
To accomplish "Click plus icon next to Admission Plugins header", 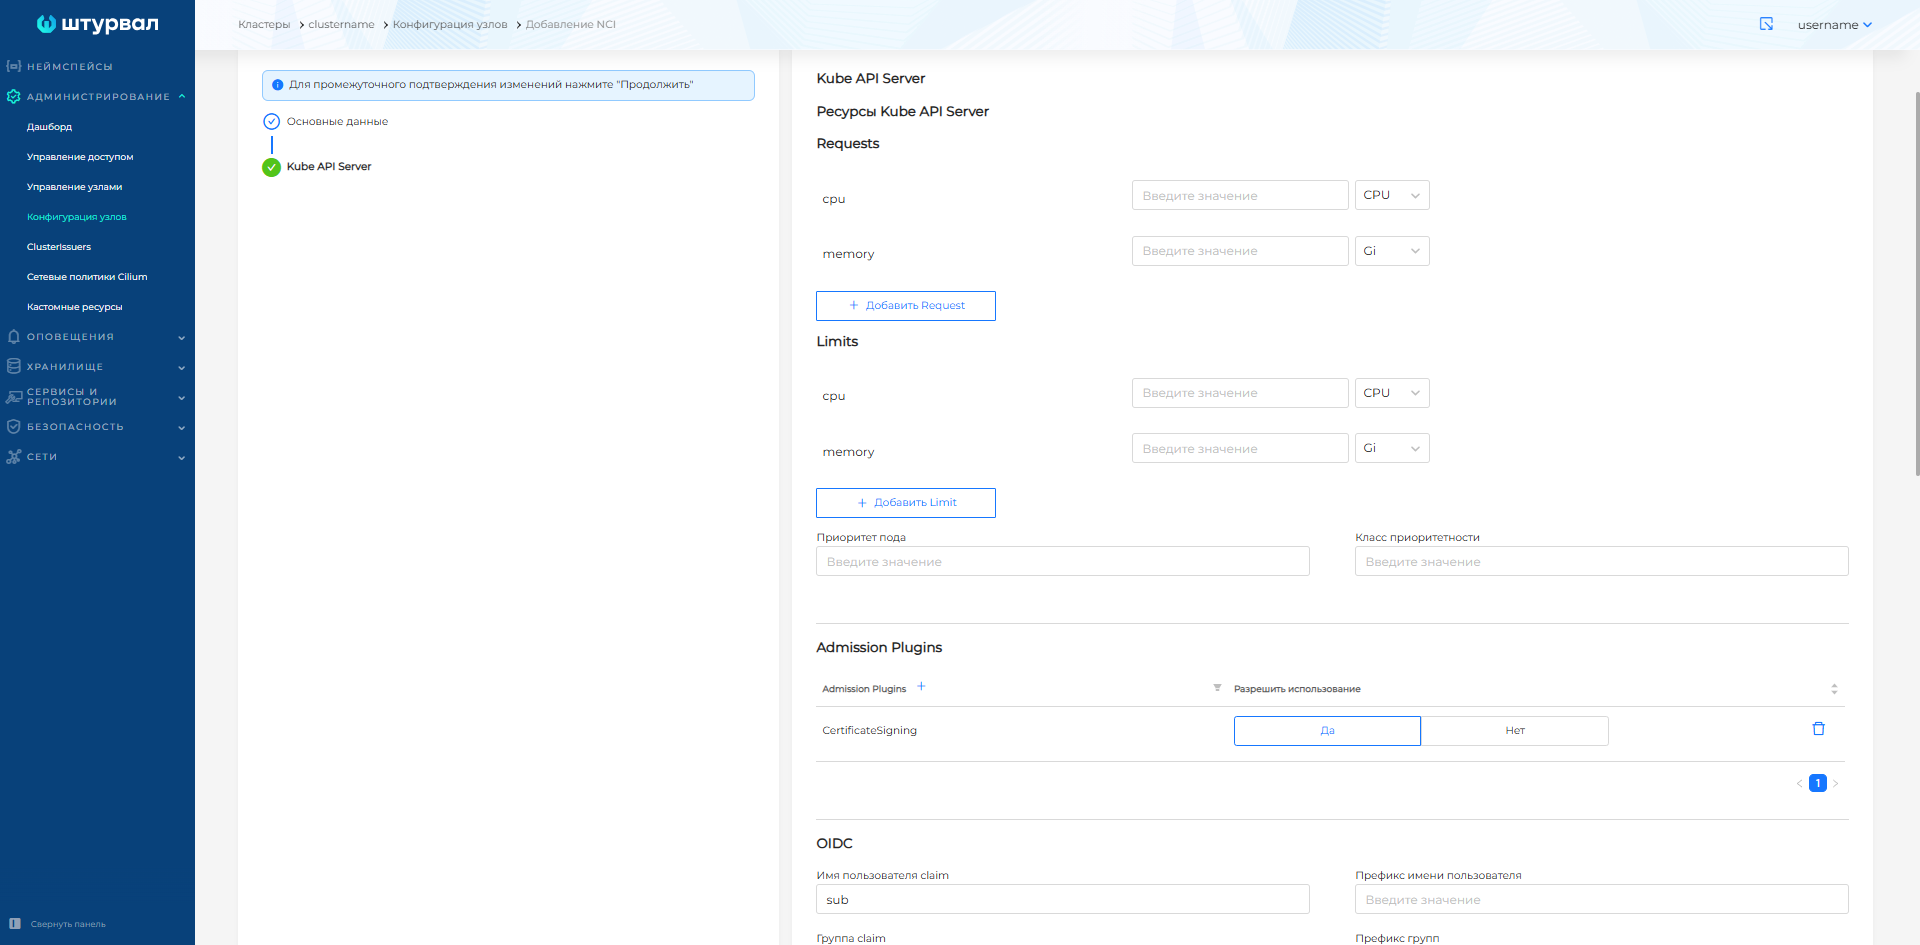I will (x=921, y=687).
